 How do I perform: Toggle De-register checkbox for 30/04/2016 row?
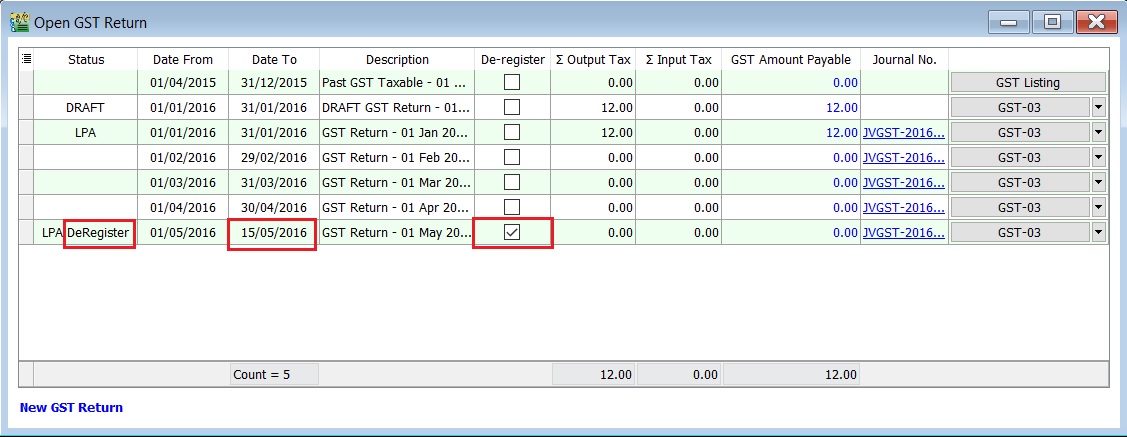512,208
